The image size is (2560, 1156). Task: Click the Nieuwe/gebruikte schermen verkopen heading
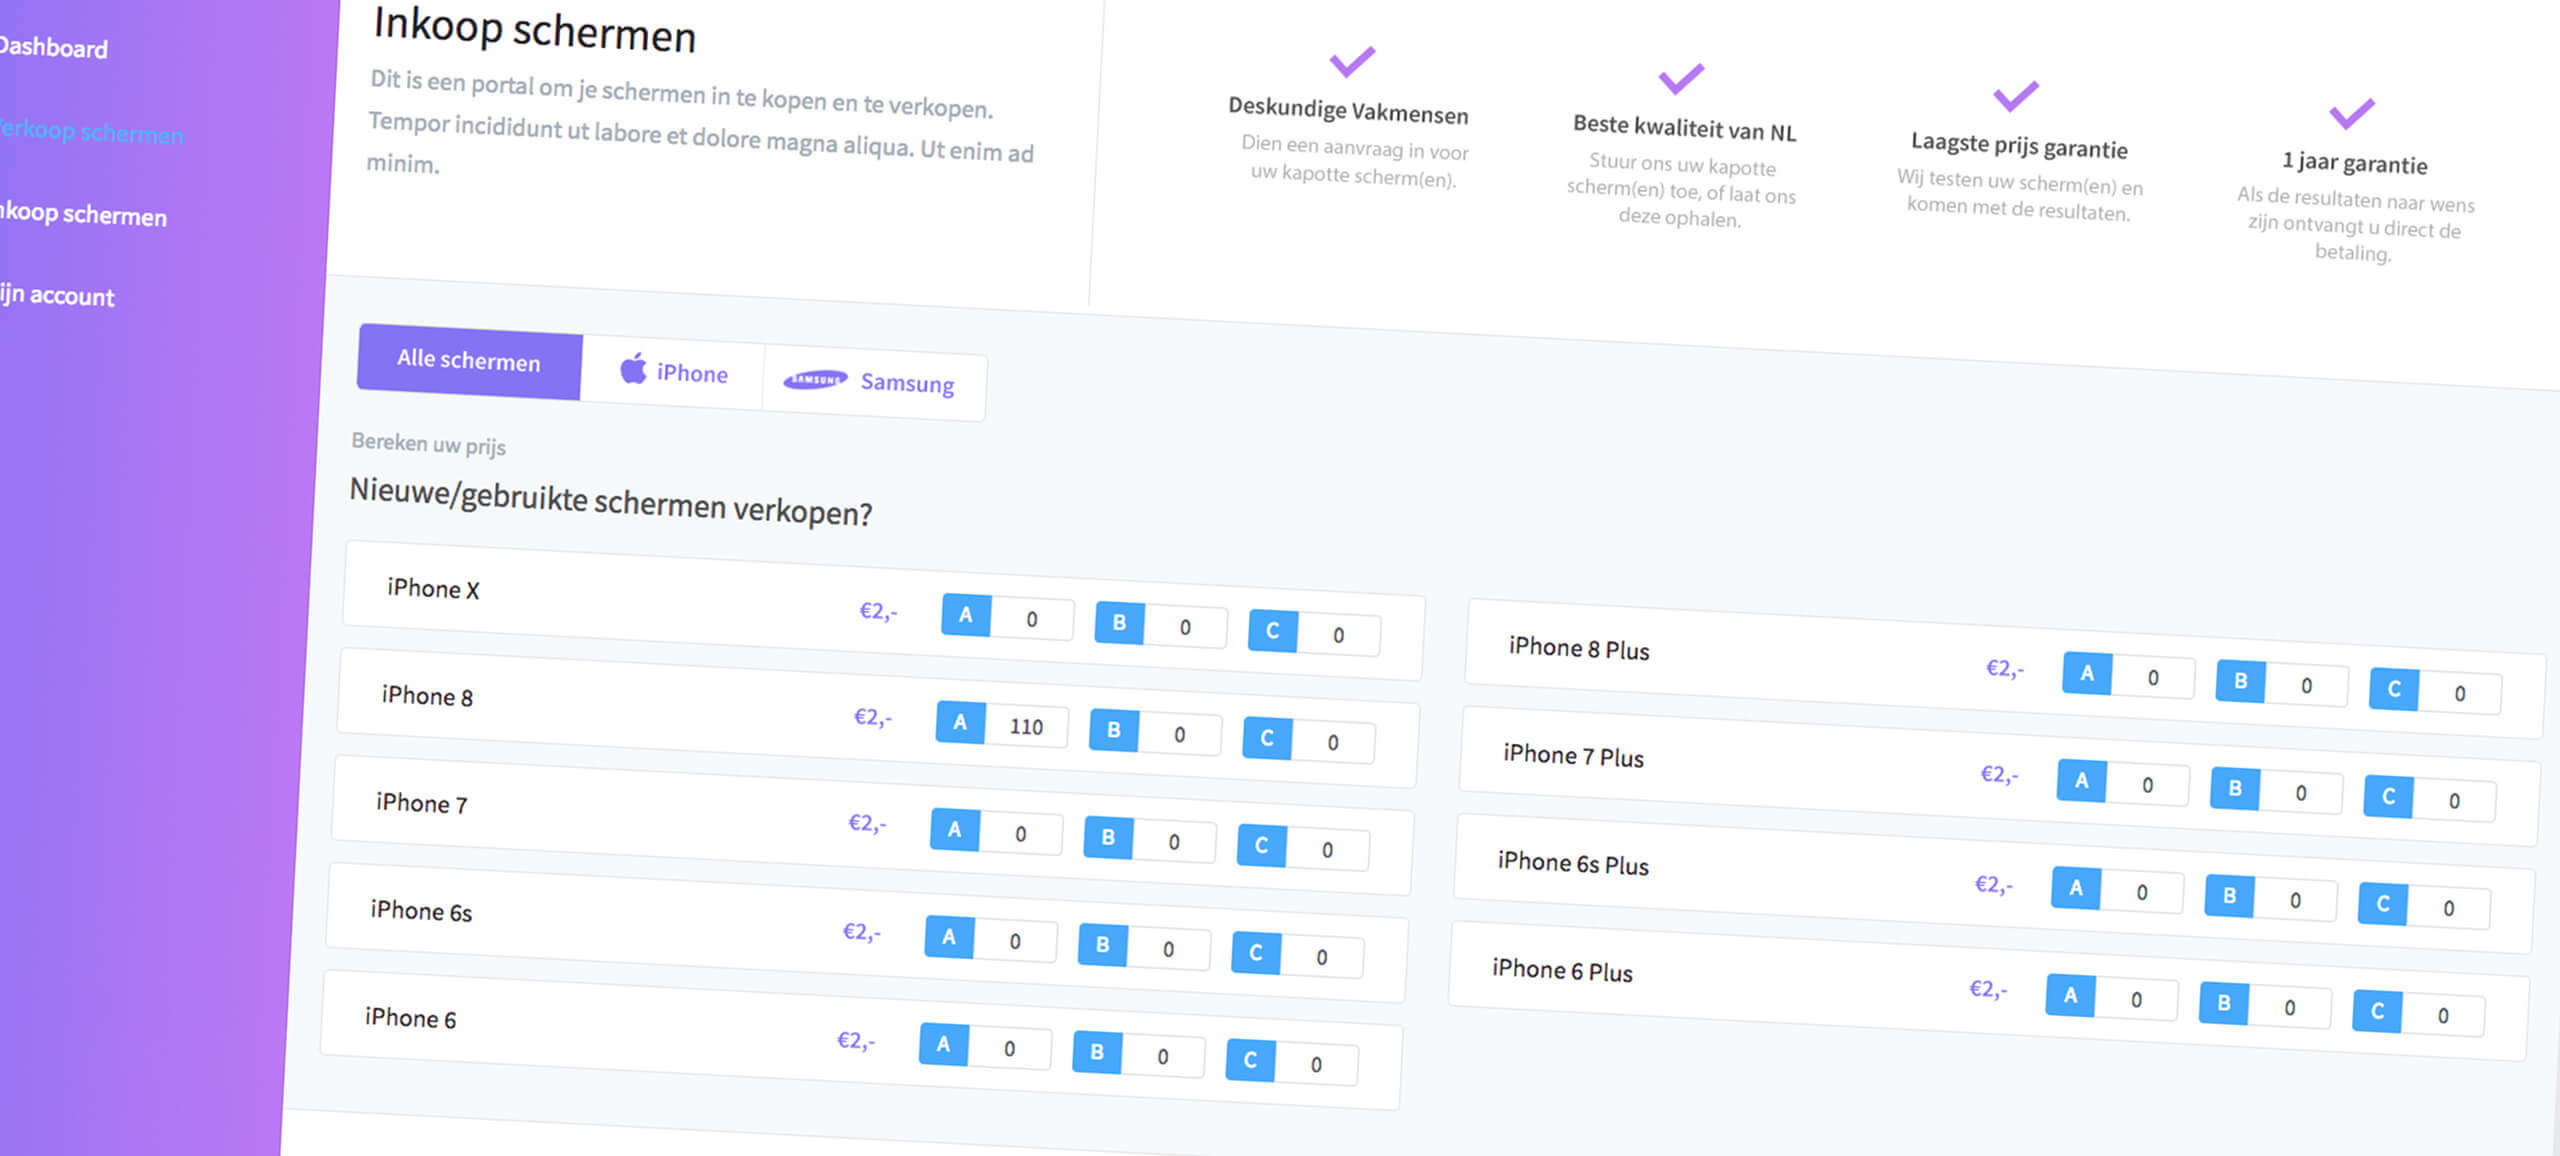pyautogui.click(x=610, y=502)
